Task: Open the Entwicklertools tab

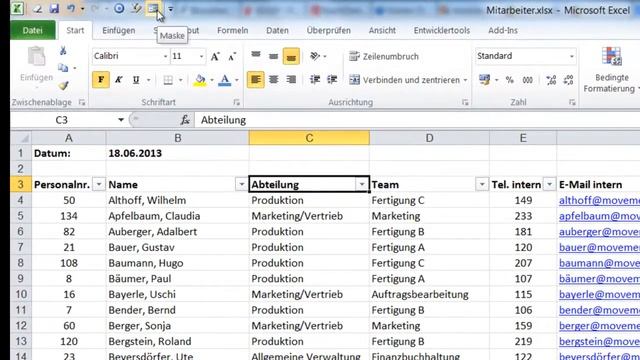Action: click(x=442, y=31)
